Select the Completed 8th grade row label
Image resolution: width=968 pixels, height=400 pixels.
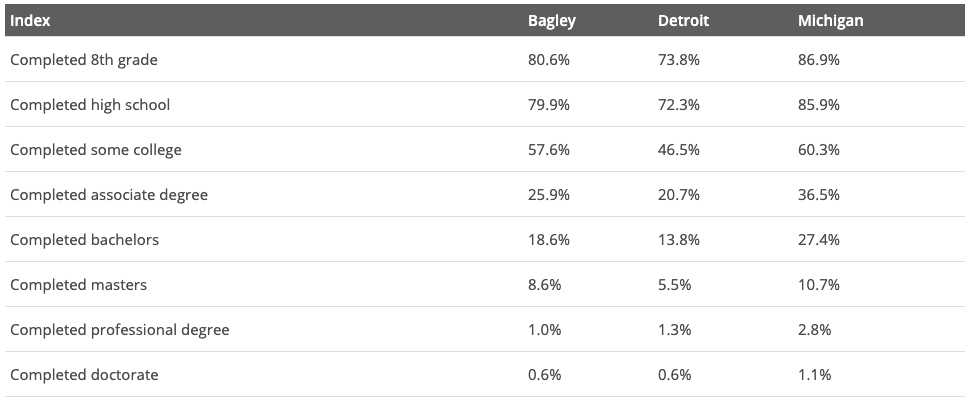click(84, 60)
